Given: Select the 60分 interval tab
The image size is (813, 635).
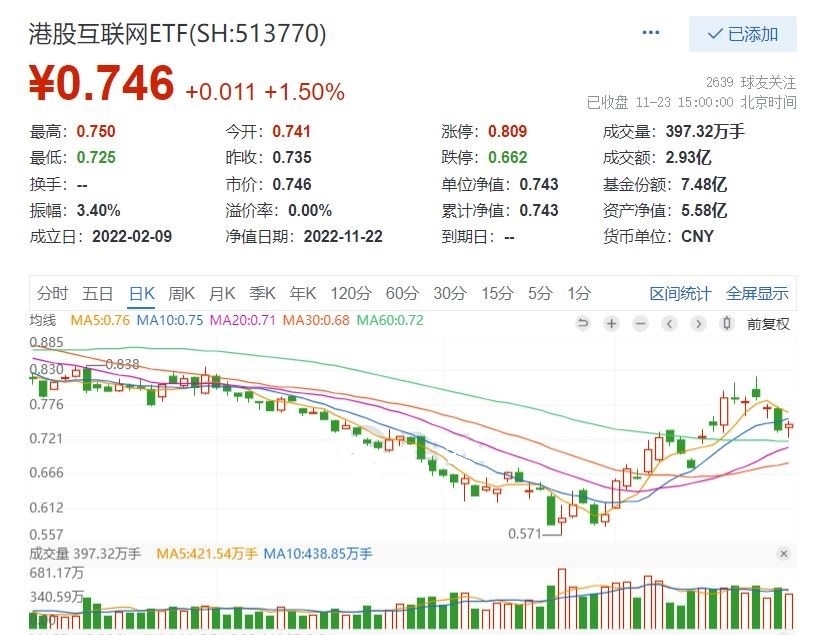Looking at the screenshot, I should 402,293.
